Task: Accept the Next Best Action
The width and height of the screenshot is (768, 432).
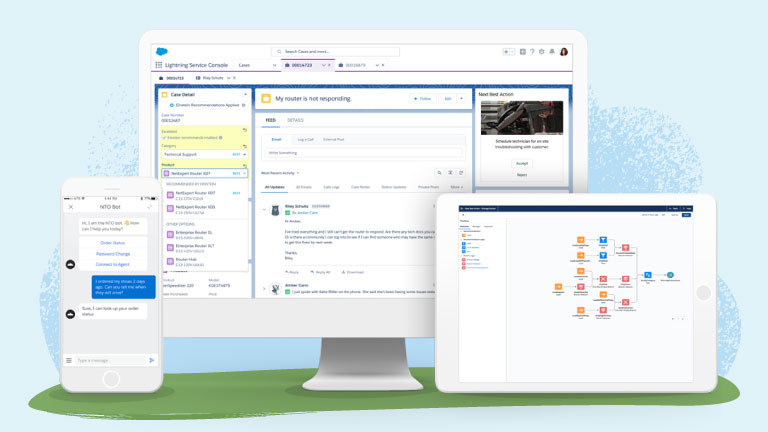Action: [x=522, y=163]
